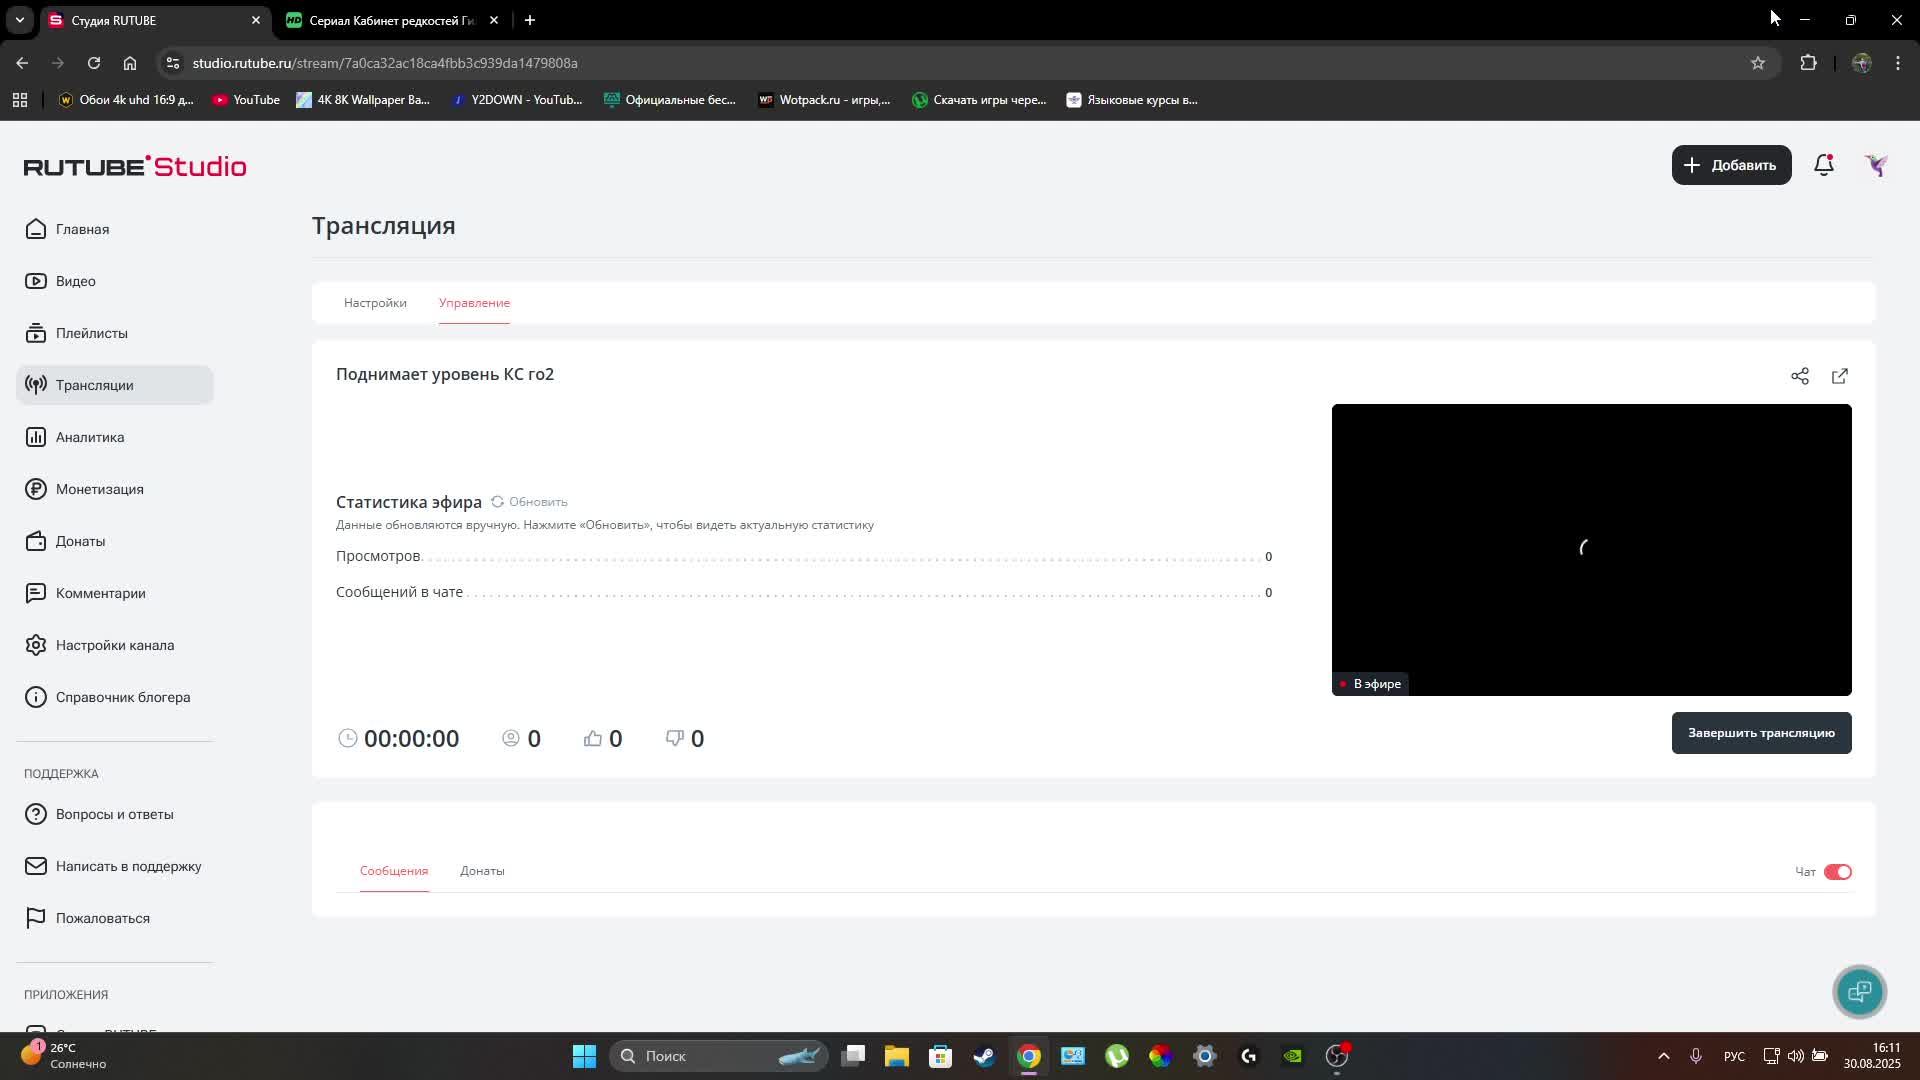The width and height of the screenshot is (1920, 1080).
Task: Click the Завершить трансляцию button
Action: [1761, 733]
